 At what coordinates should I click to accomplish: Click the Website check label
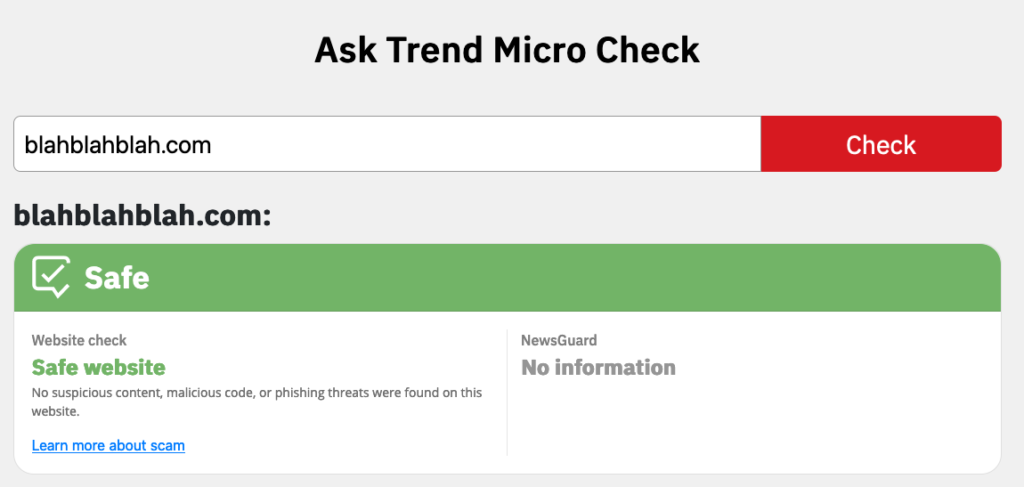(x=79, y=340)
